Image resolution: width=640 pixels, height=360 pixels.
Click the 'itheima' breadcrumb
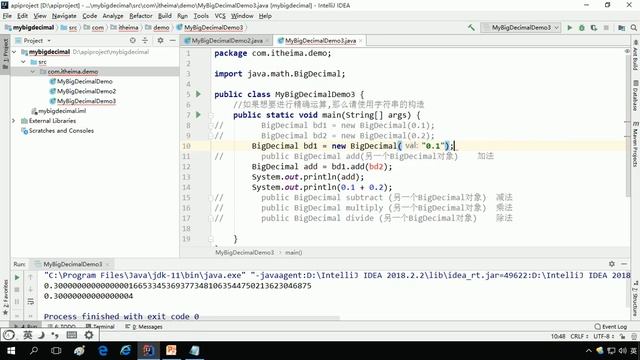[128, 27]
